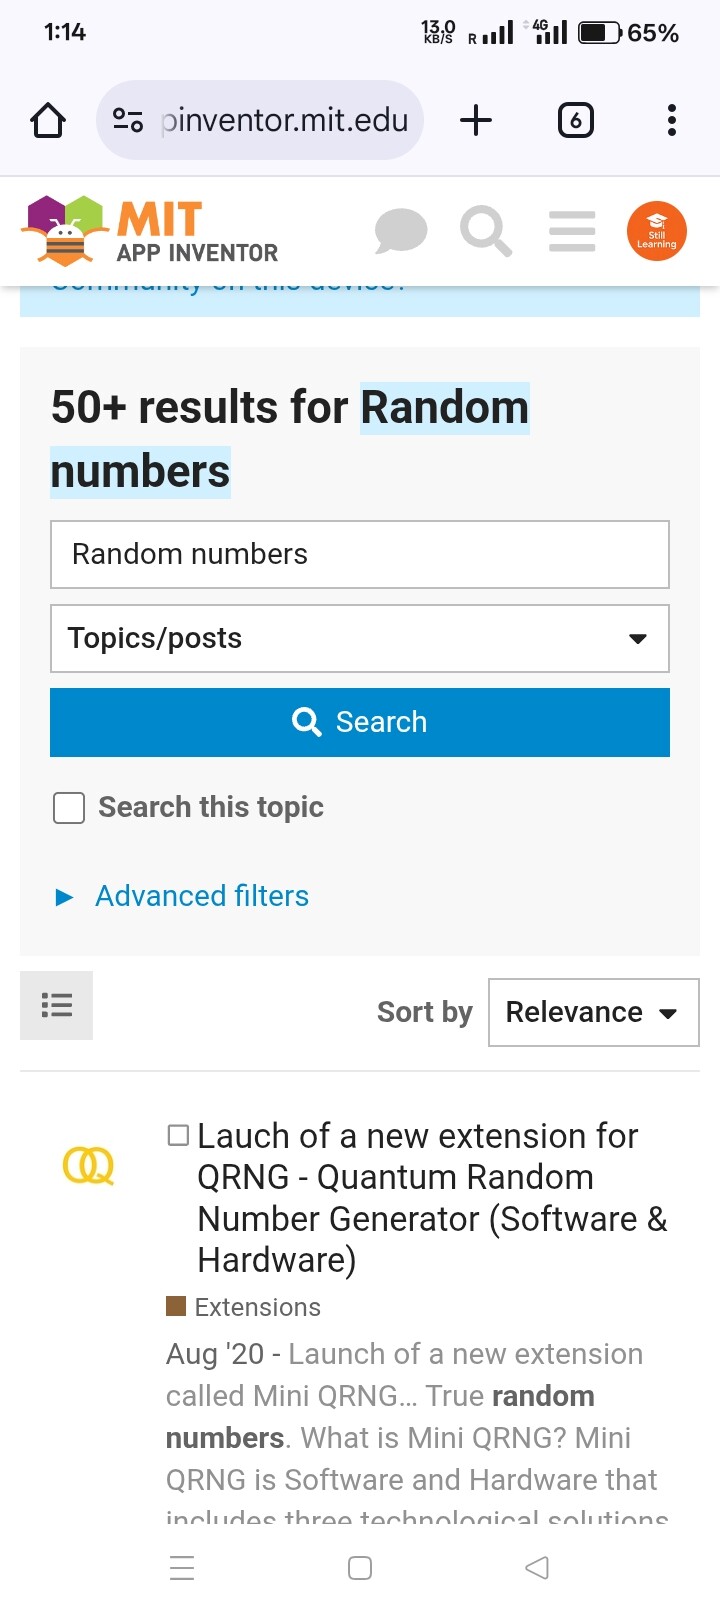Open the Topics/posts dropdown

360,639
